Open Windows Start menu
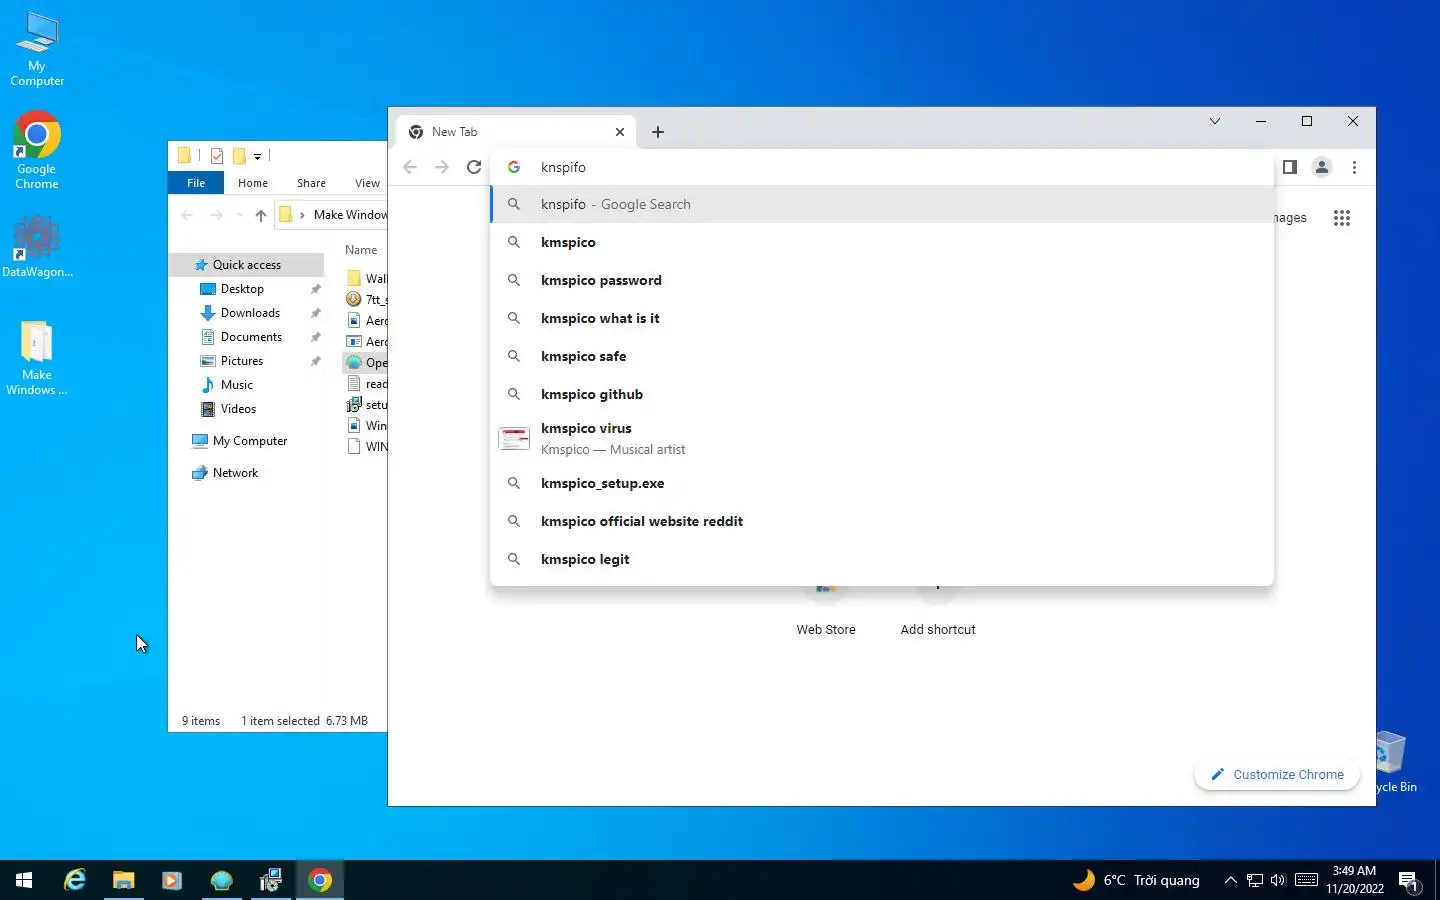This screenshot has width=1440, height=900. pyautogui.click(x=24, y=880)
